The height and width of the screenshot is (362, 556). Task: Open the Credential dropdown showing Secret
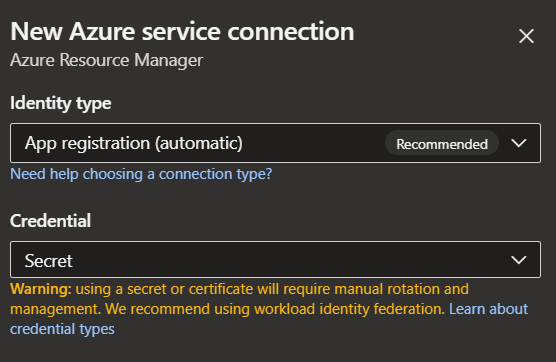click(x=276, y=260)
